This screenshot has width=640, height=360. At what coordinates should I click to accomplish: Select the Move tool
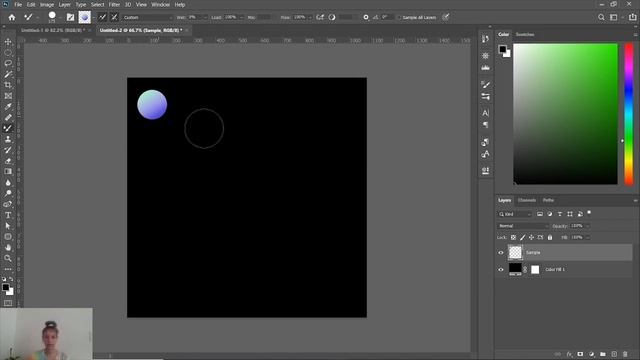click(8, 42)
